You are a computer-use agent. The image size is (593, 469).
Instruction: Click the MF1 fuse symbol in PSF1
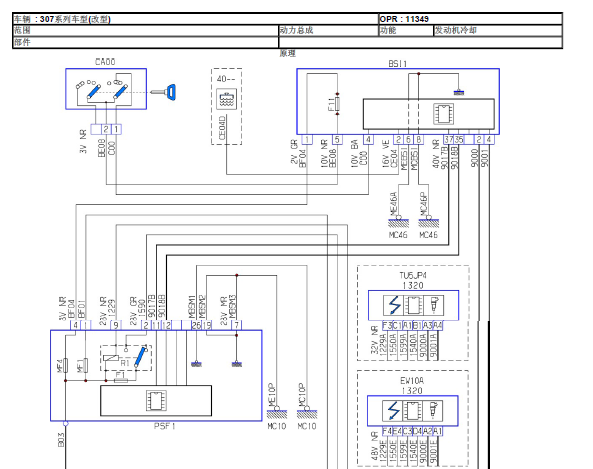coord(85,365)
